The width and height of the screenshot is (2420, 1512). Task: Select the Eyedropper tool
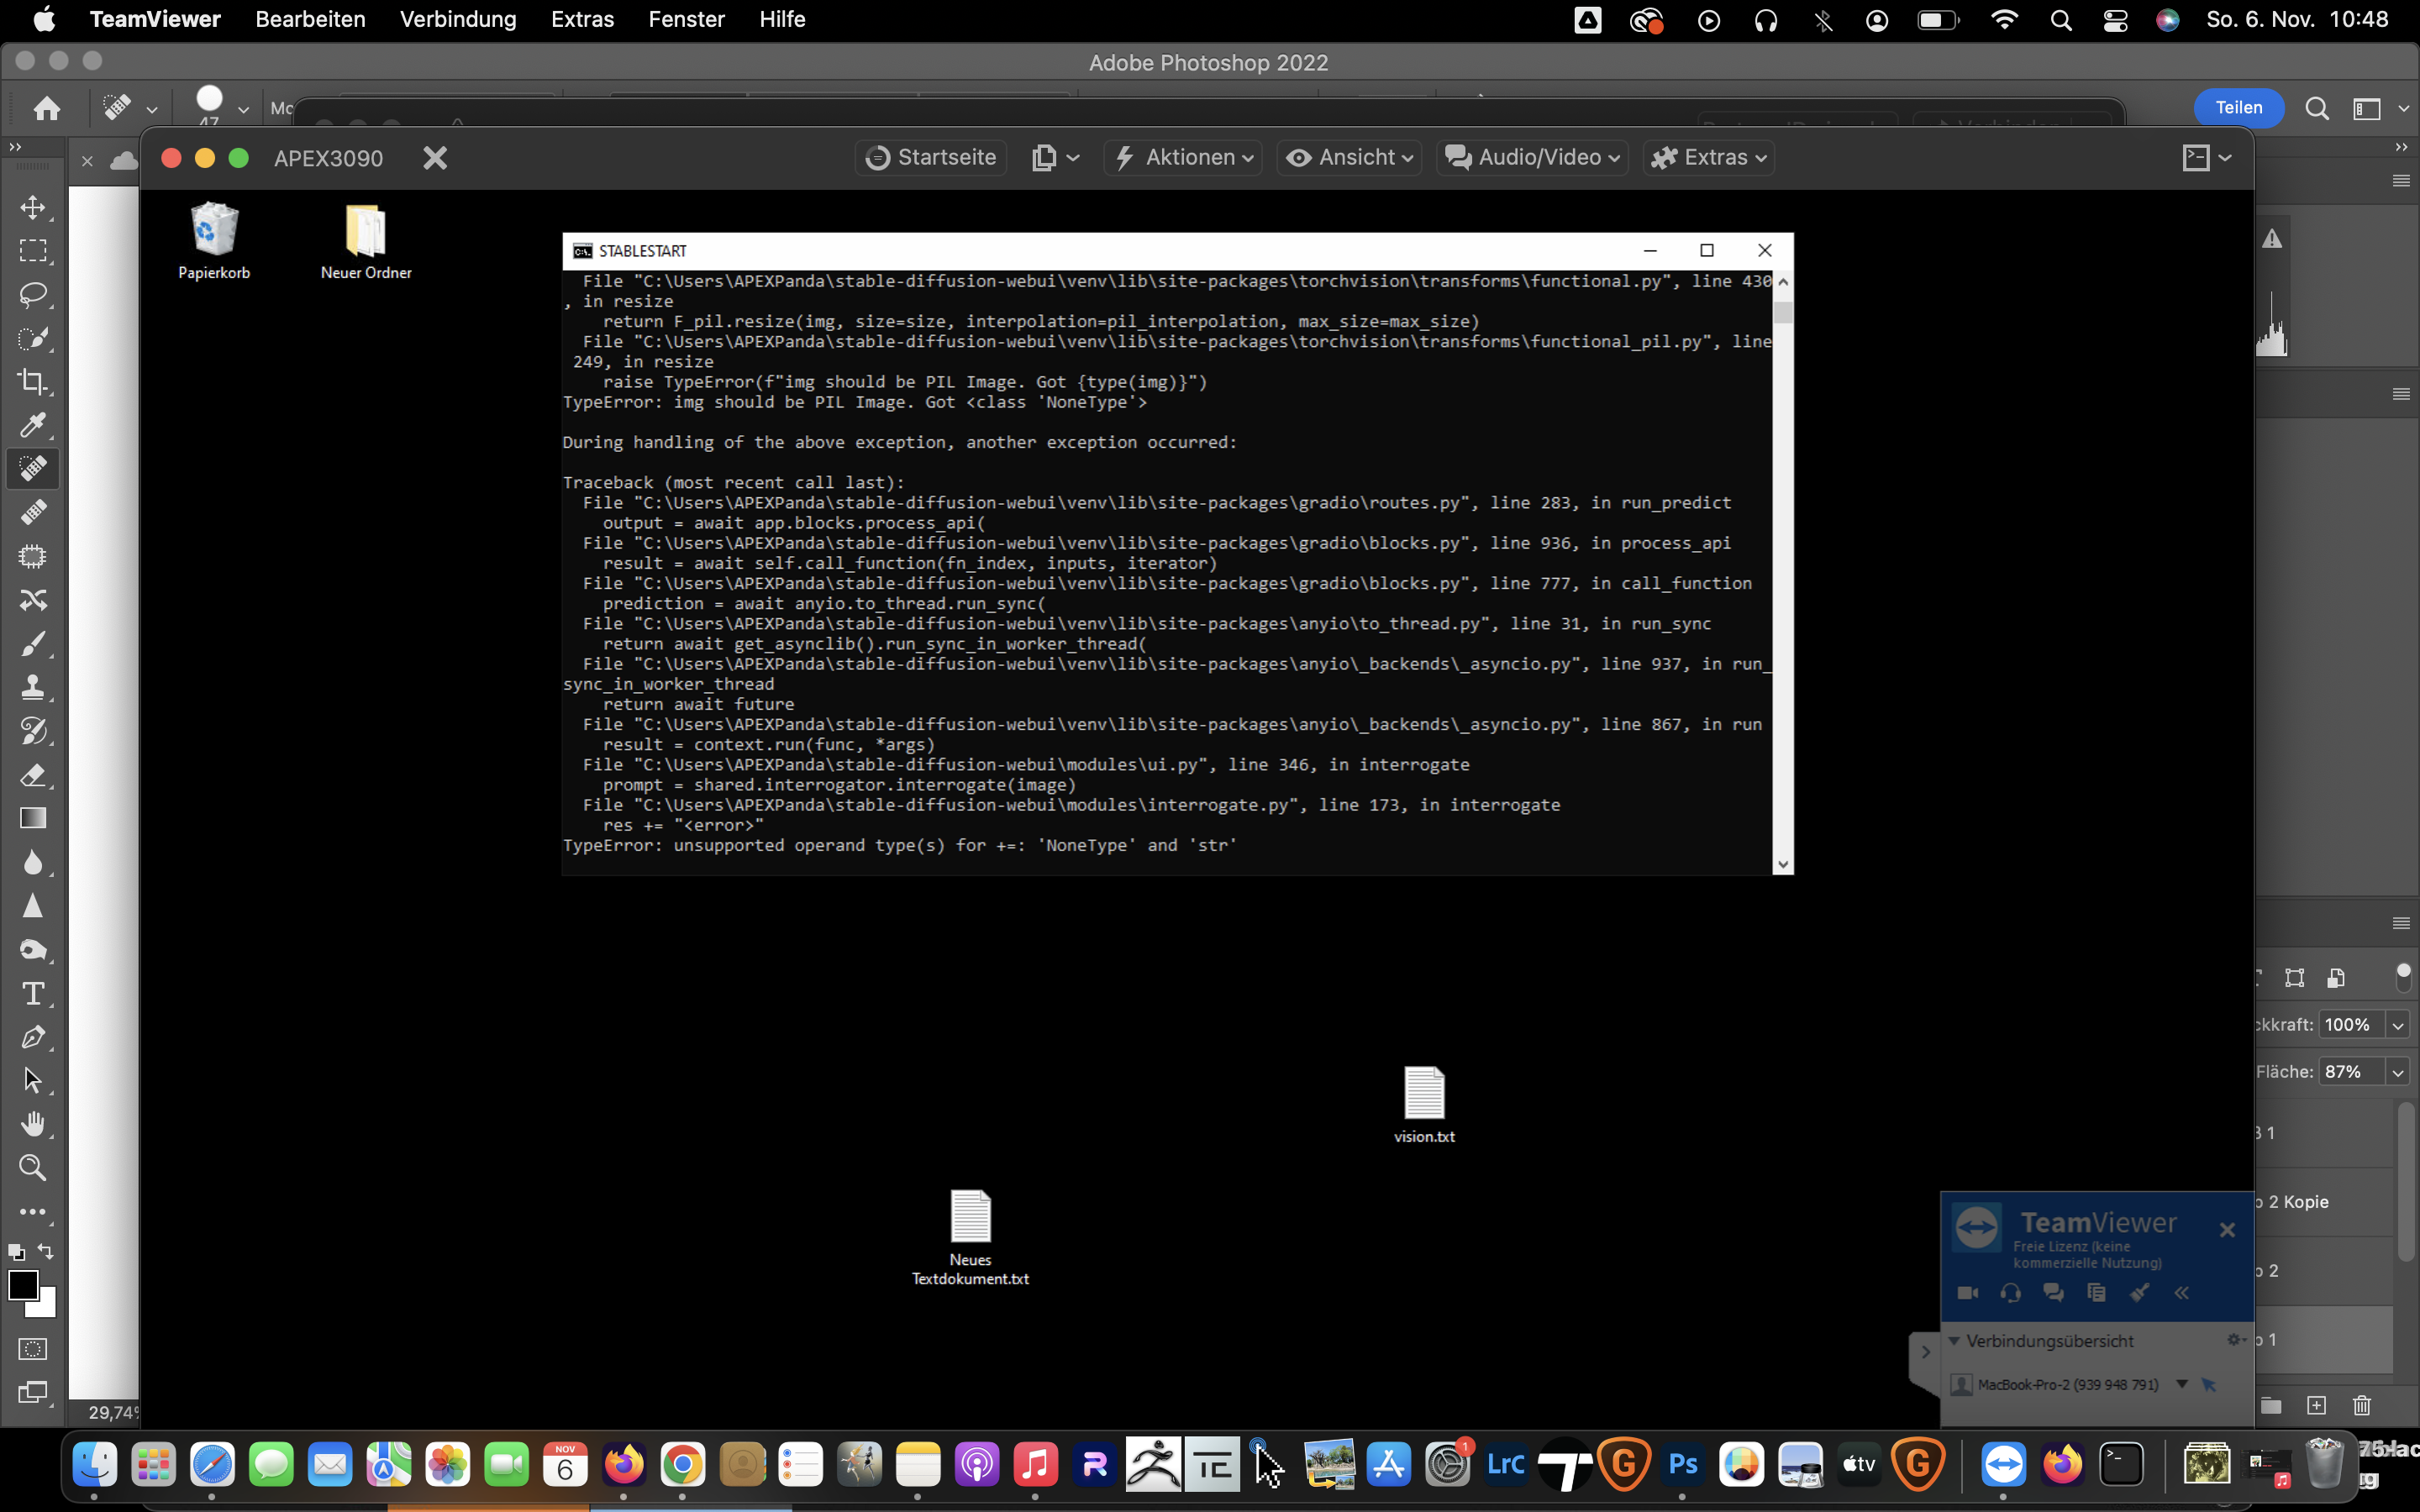33,425
